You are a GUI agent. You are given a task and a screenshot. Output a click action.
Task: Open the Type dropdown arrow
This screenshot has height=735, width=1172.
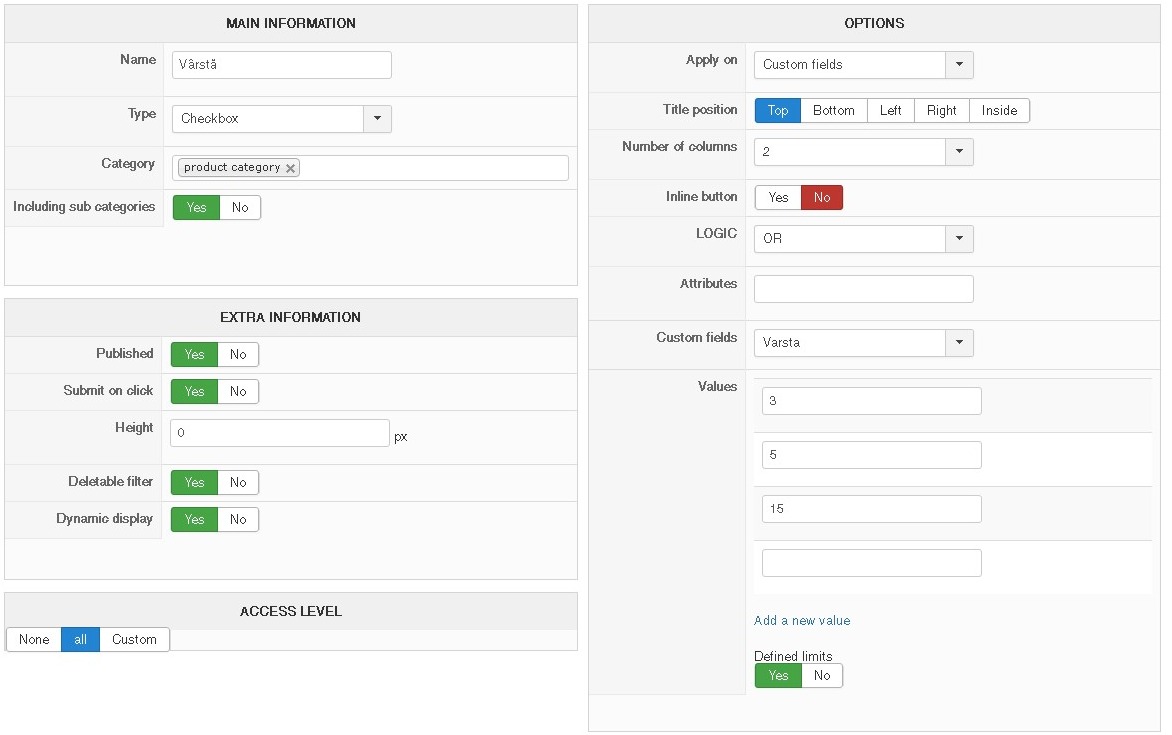(x=377, y=118)
